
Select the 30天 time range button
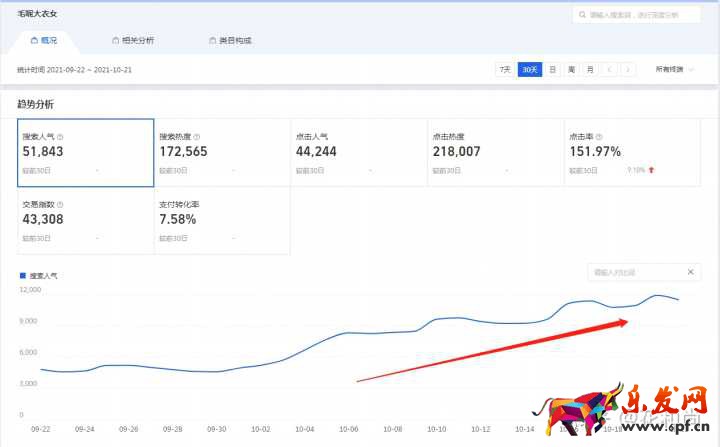pyautogui.click(x=529, y=70)
